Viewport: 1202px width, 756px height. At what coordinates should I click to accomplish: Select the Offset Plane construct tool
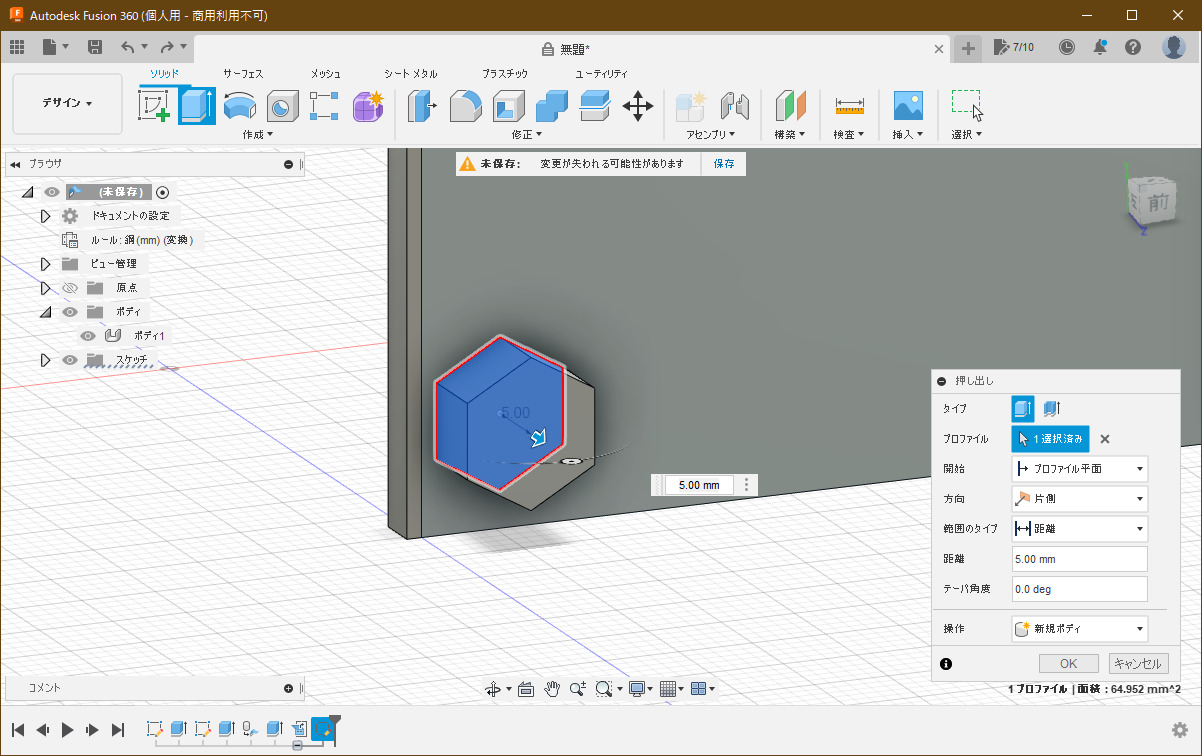(x=790, y=105)
